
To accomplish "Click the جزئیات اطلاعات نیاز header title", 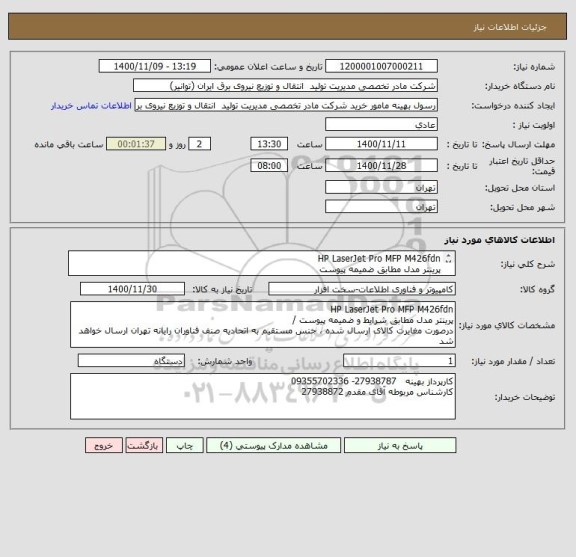I will [510, 27].
